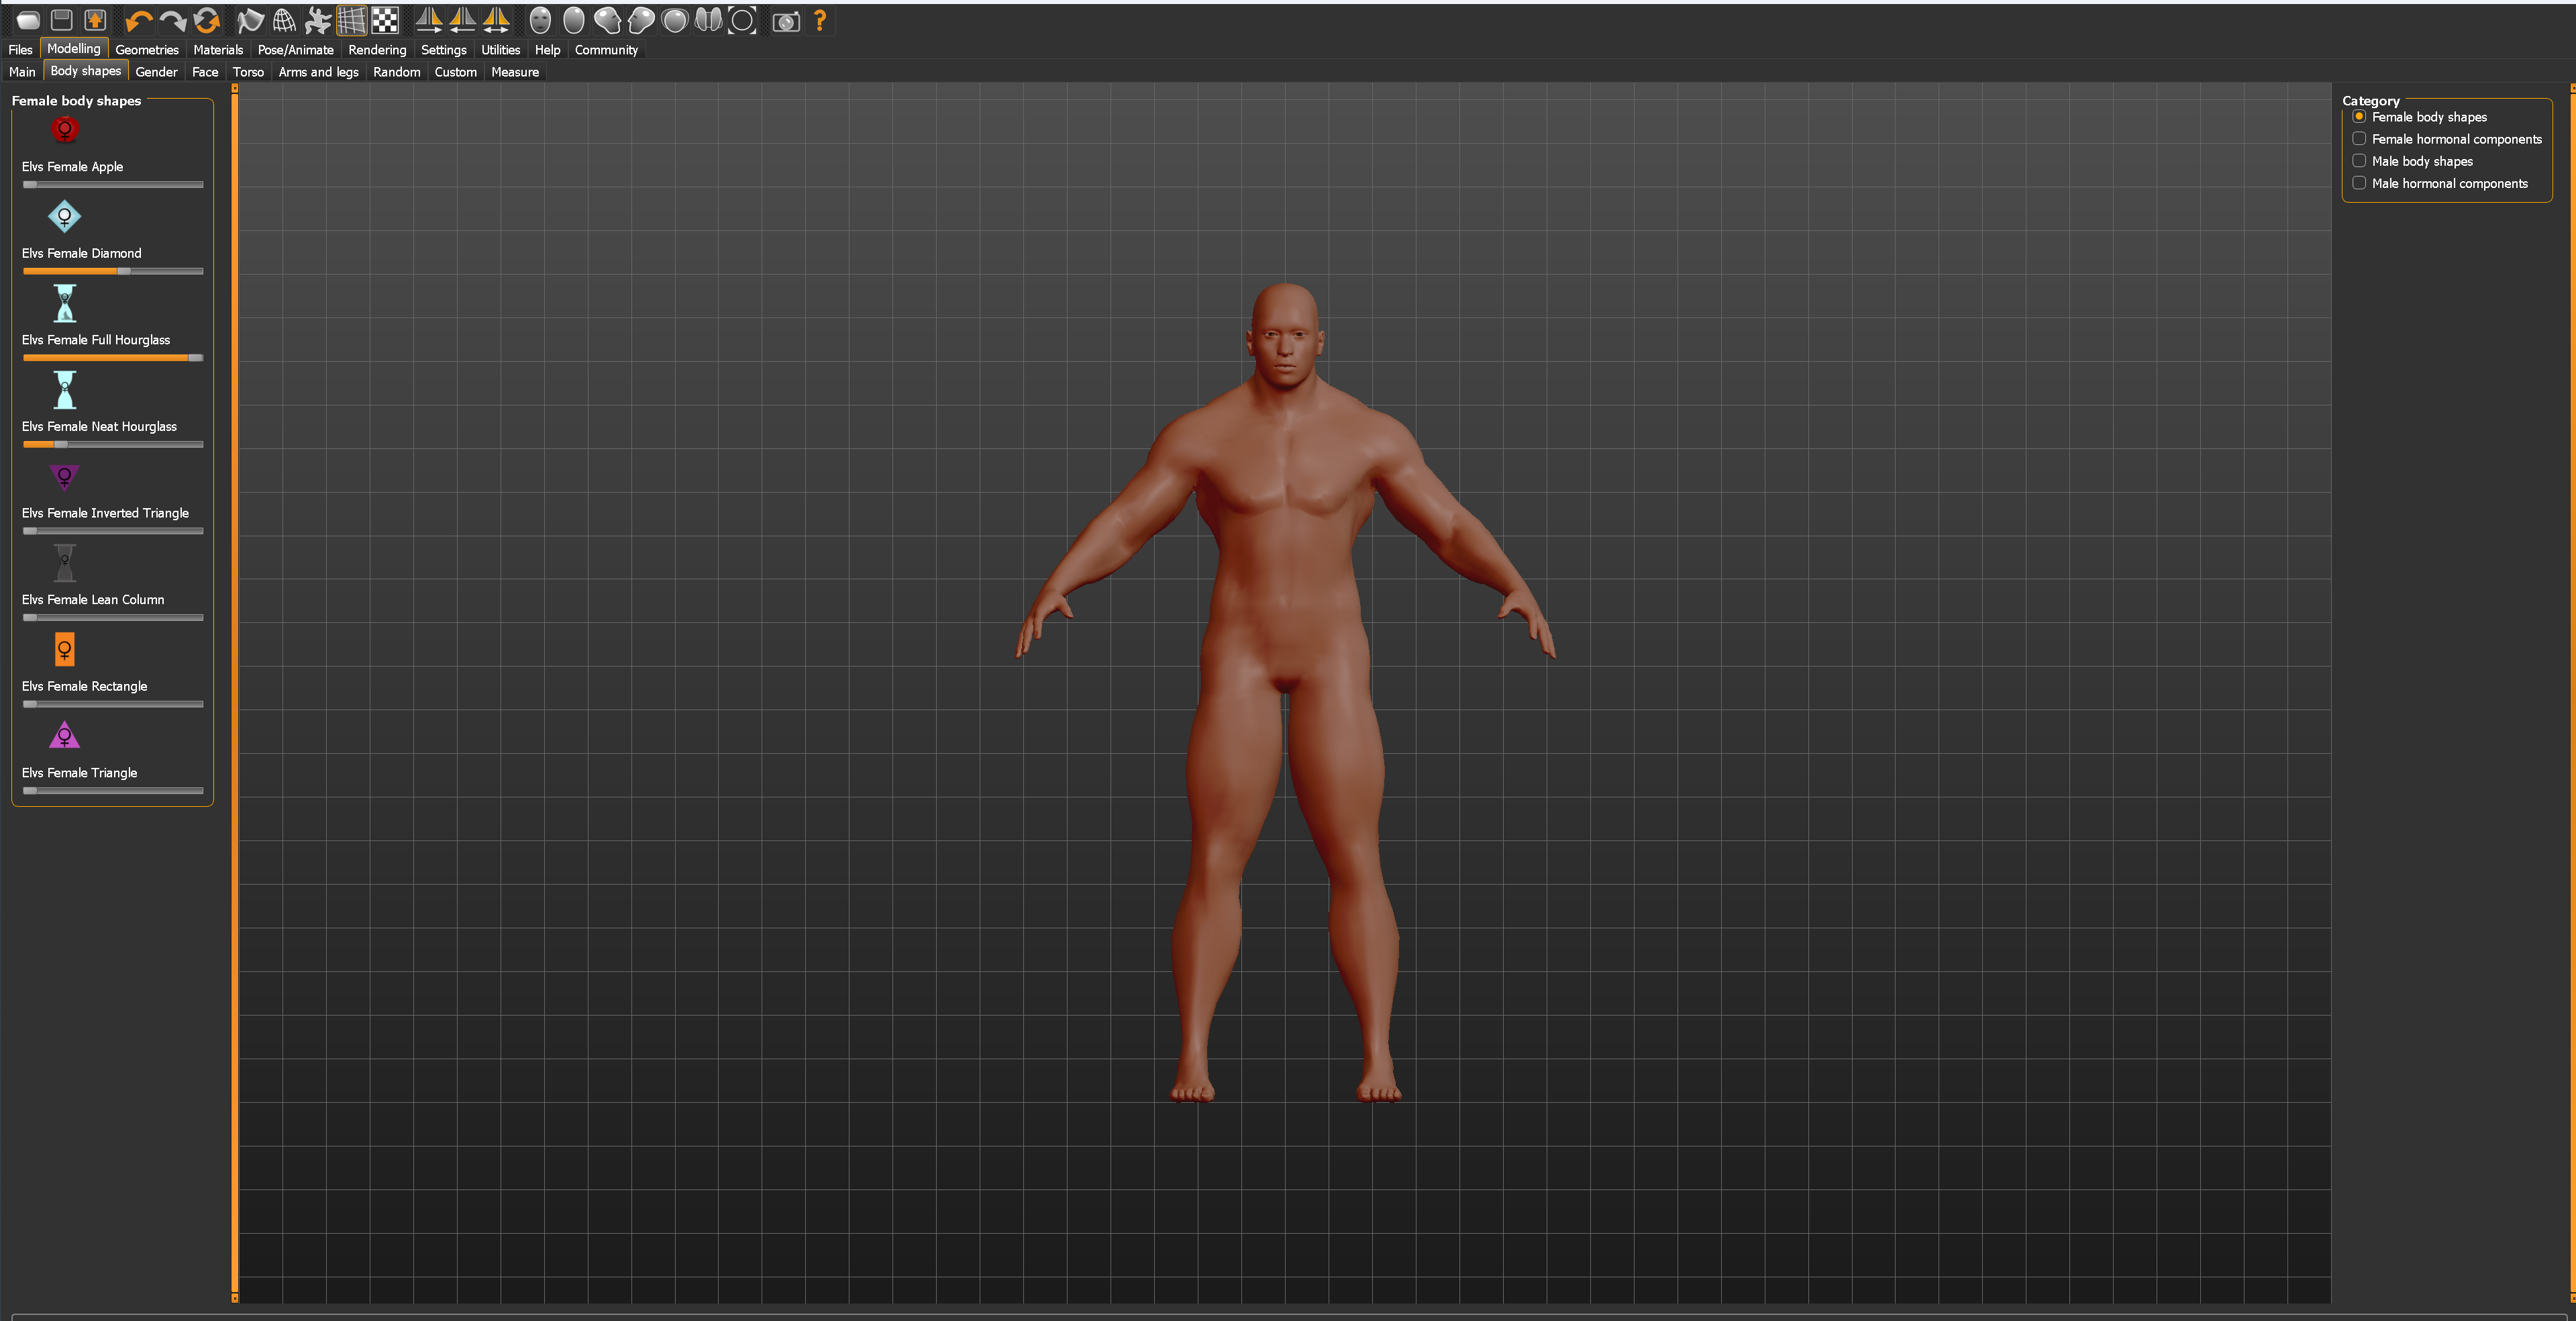This screenshot has width=2576, height=1321.
Task: Toggle the wireframe mesh view icon
Action: pyautogui.click(x=284, y=21)
